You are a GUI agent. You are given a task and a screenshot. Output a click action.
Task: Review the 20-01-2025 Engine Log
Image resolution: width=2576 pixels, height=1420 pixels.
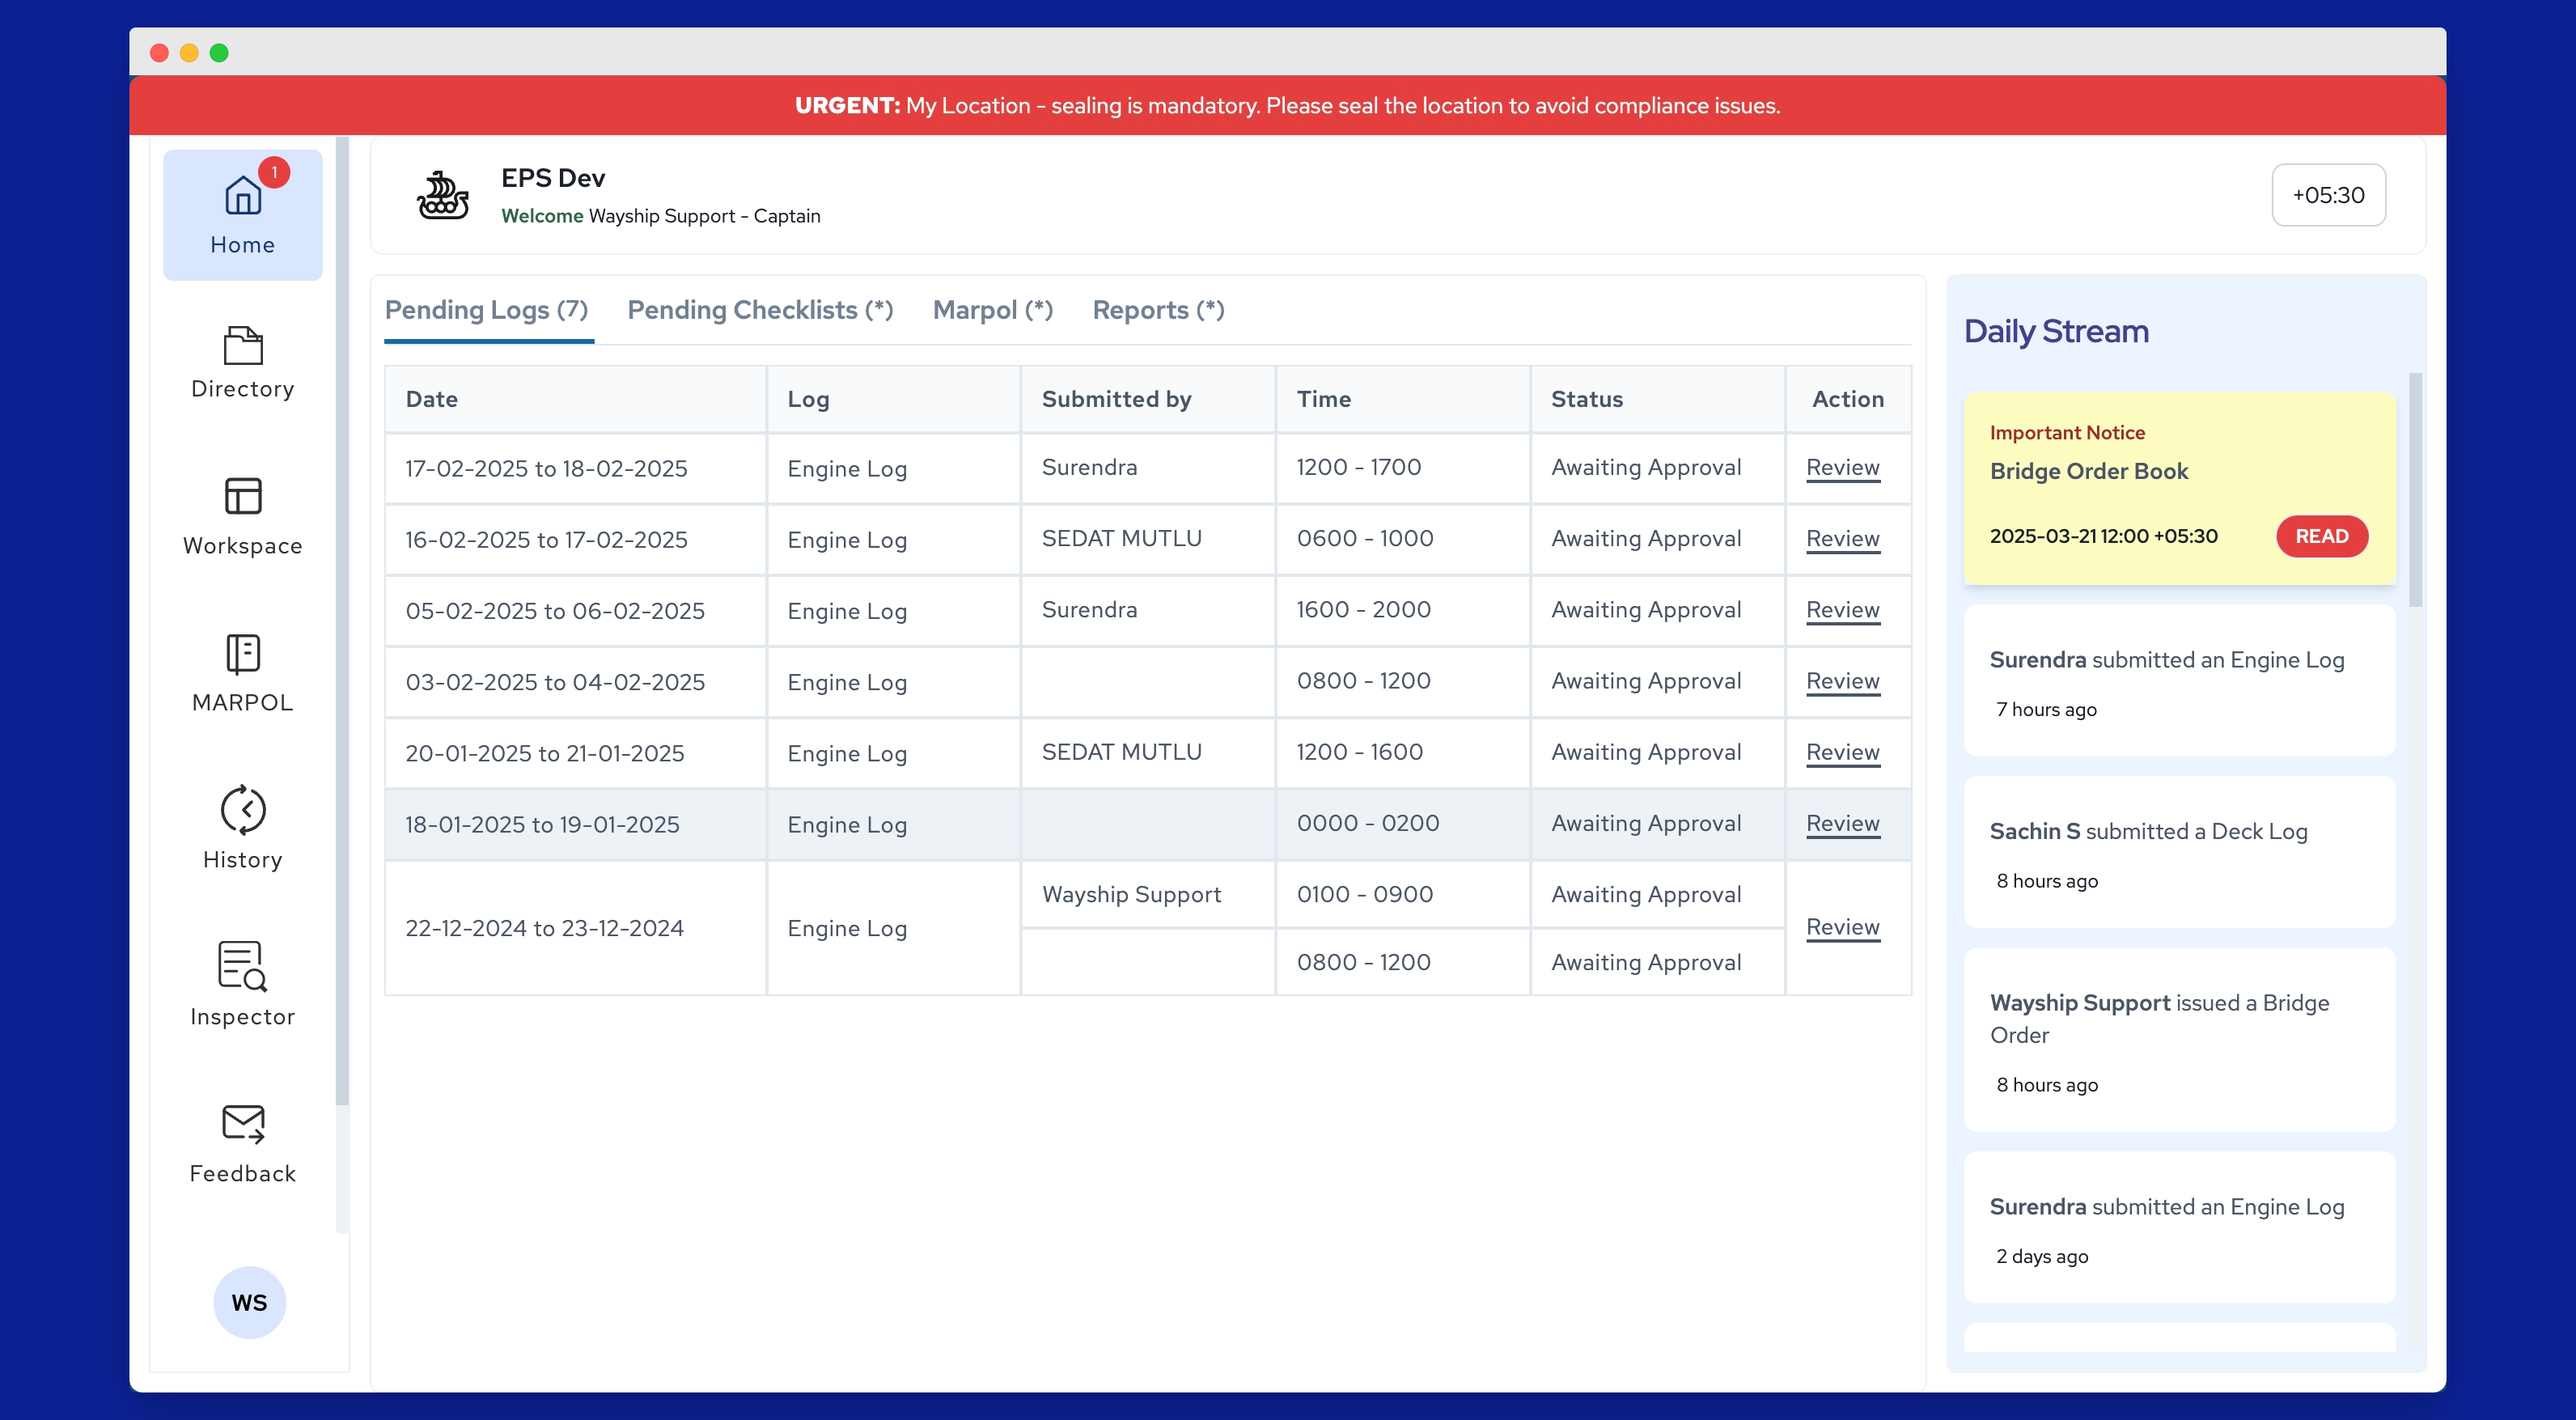click(x=1842, y=752)
